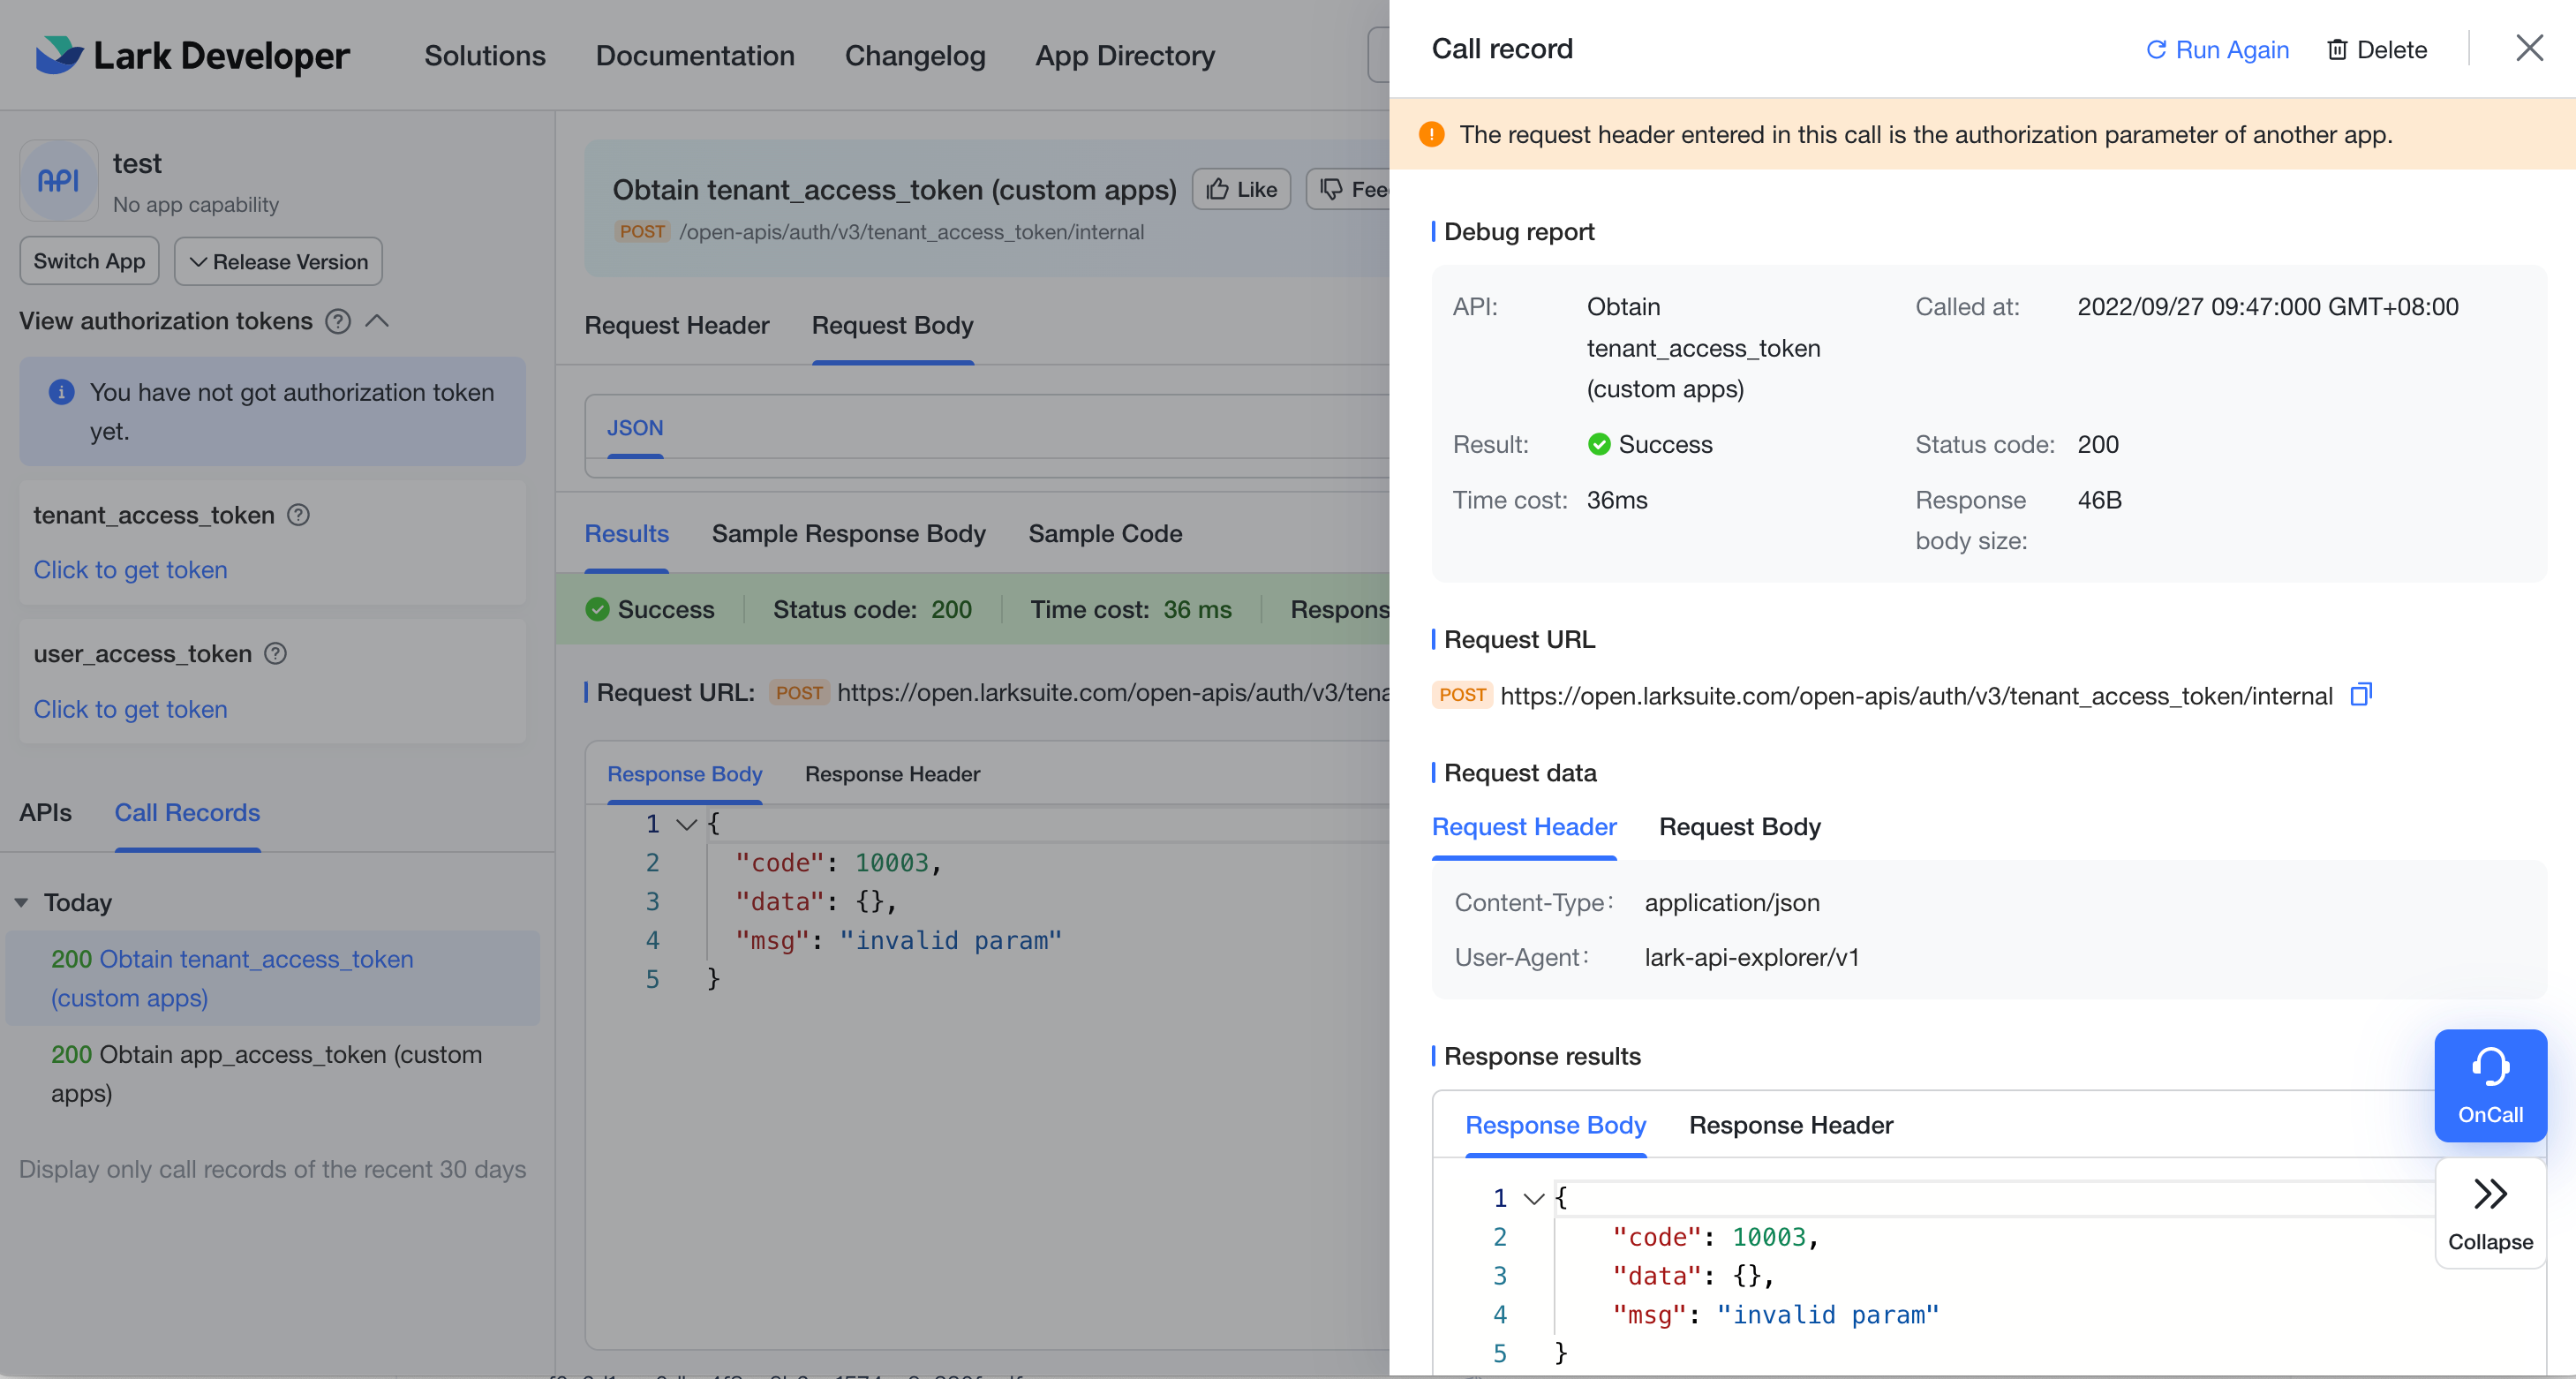
Task: Open Response Header tab in Response results
Action: point(1790,1125)
